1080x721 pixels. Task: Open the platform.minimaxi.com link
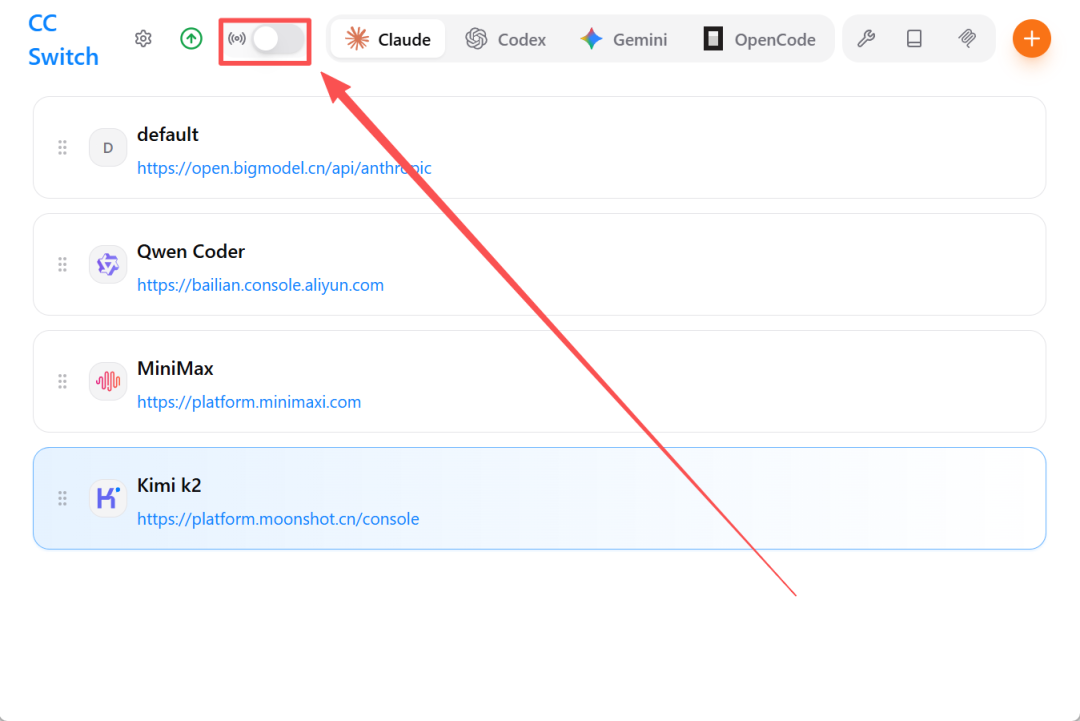pyautogui.click(x=249, y=402)
